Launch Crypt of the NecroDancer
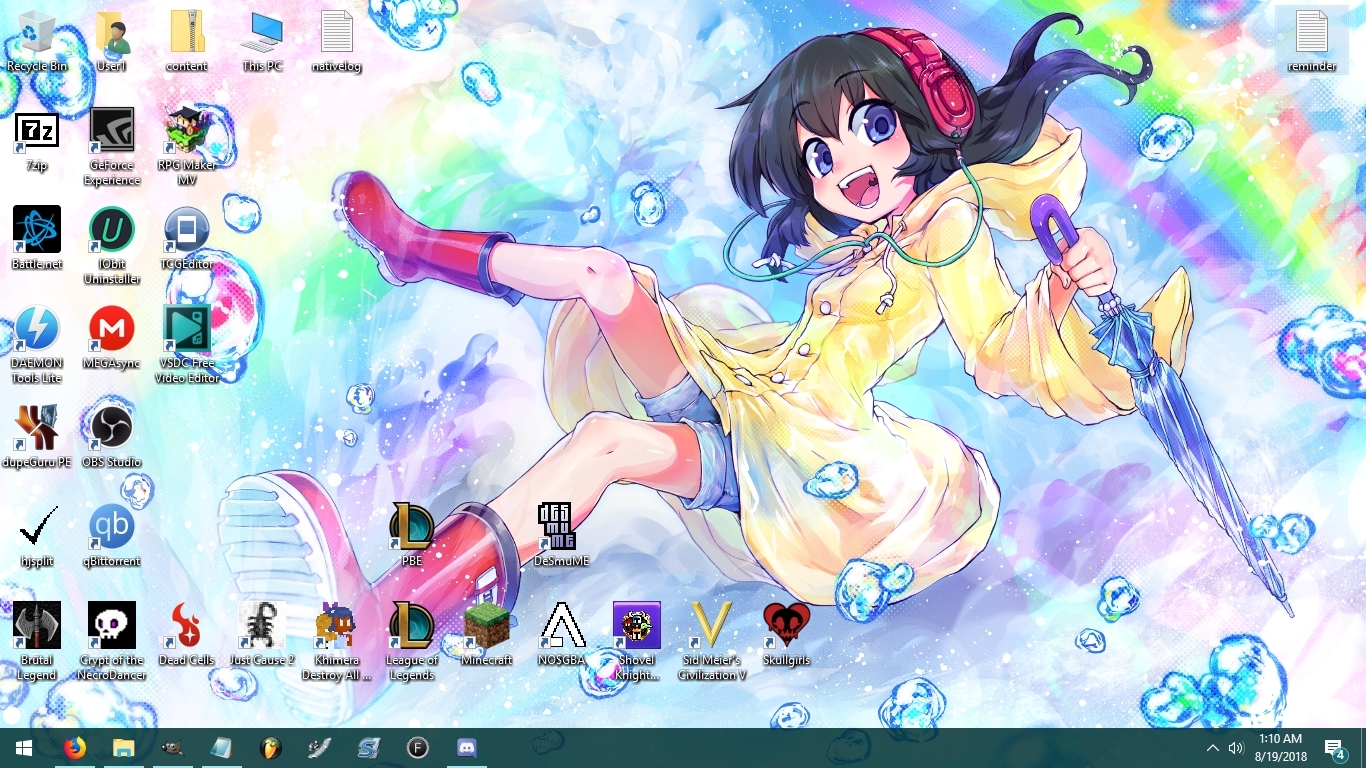Viewport: 1366px width, 768px height. point(112,641)
